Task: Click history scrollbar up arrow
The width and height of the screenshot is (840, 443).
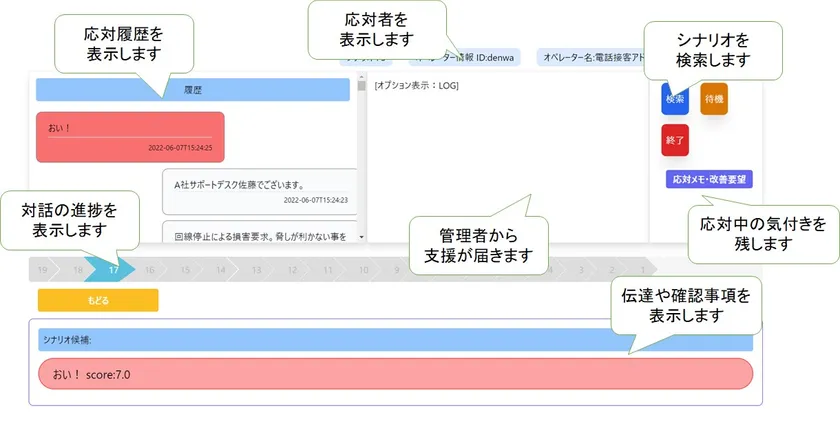Action: [362, 77]
